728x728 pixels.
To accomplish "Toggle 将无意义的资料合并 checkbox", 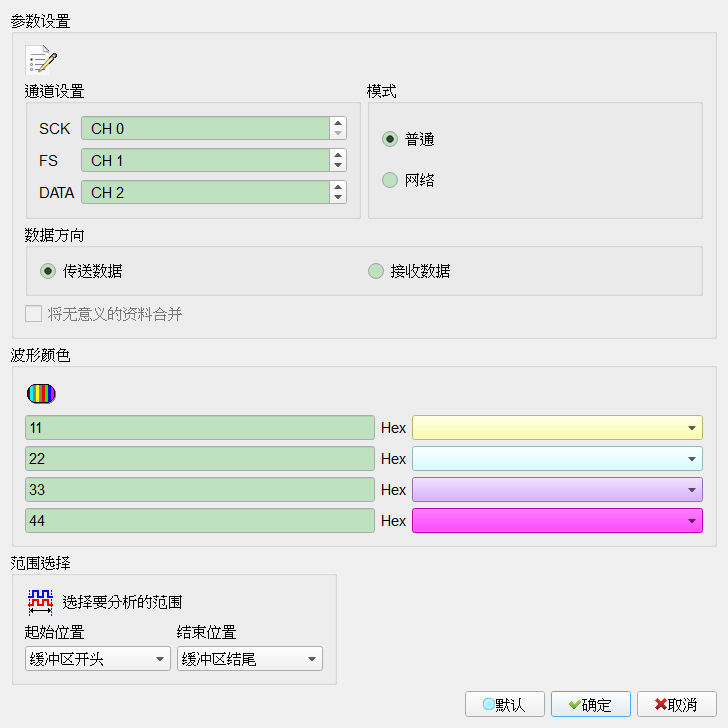I will pyautogui.click(x=33, y=314).
